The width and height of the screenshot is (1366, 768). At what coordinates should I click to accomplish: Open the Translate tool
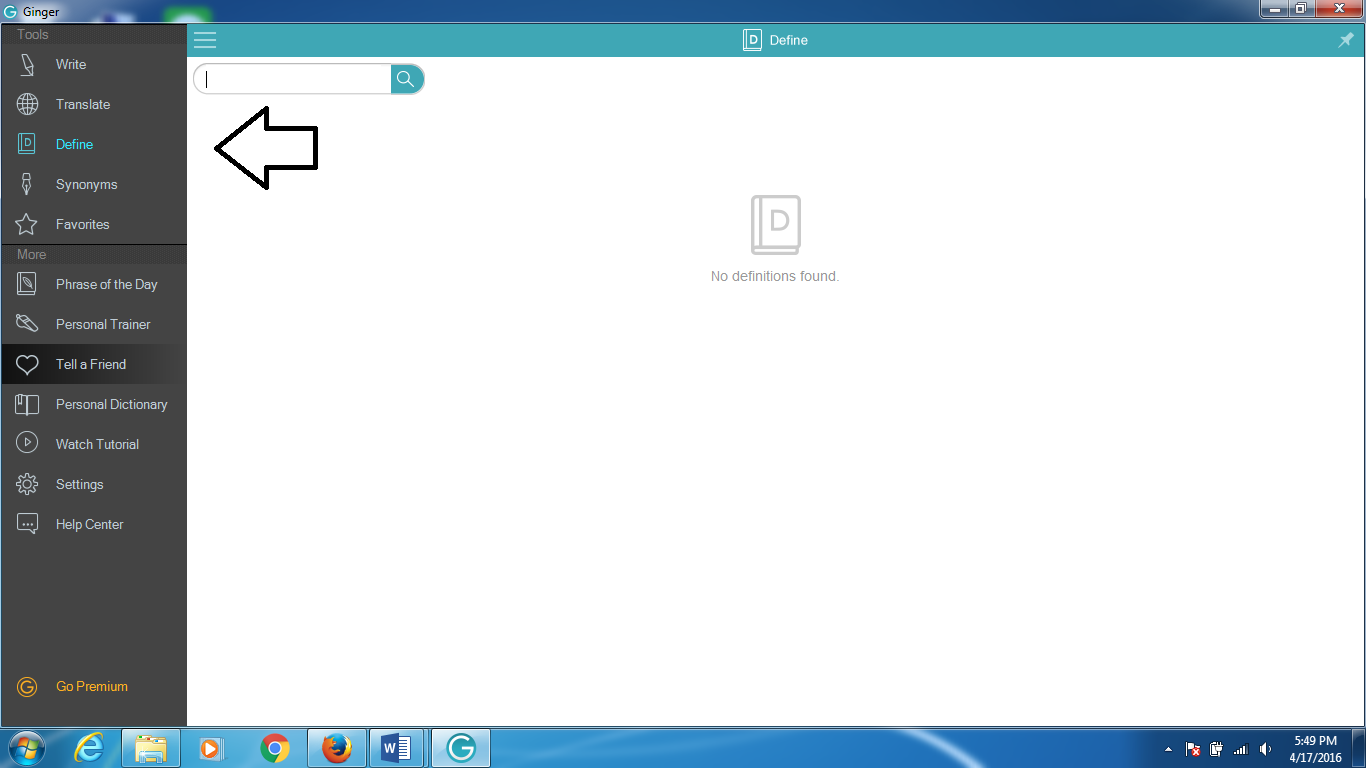83,104
